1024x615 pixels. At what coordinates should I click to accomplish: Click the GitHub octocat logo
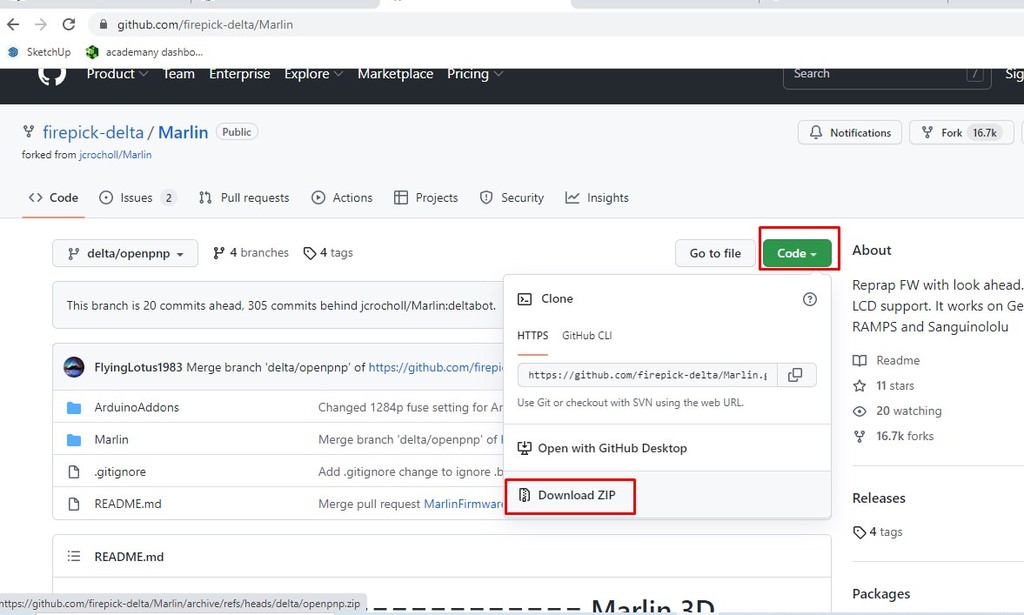(x=52, y=74)
